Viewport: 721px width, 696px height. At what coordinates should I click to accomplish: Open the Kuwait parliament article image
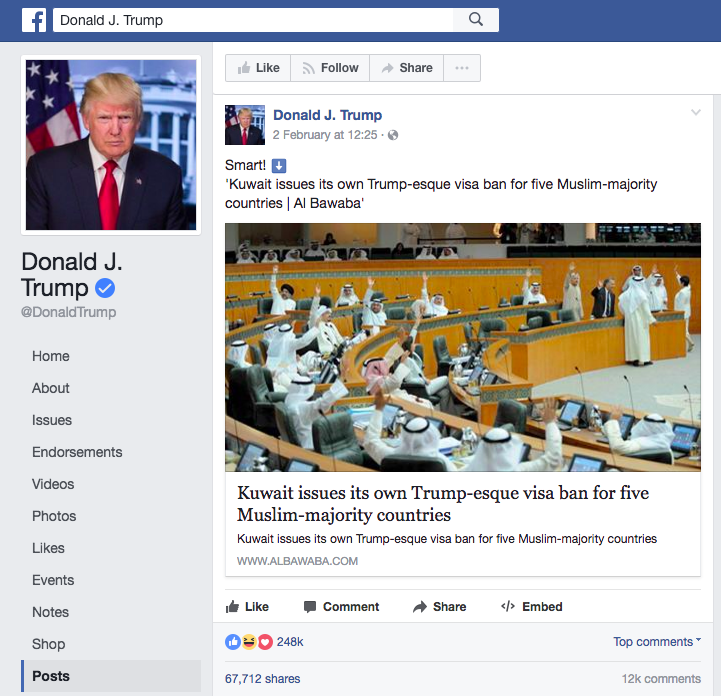[463, 348]
